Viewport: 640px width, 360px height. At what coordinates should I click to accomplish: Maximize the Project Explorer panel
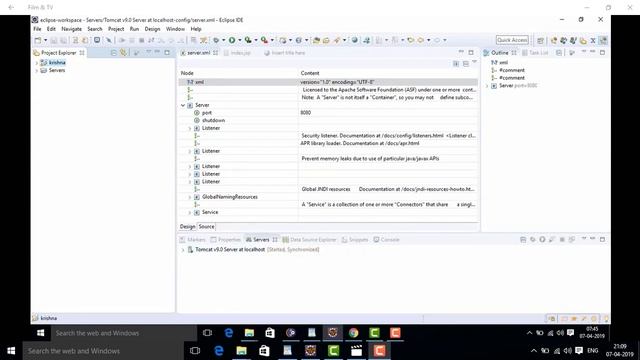(x=167, y=52)
